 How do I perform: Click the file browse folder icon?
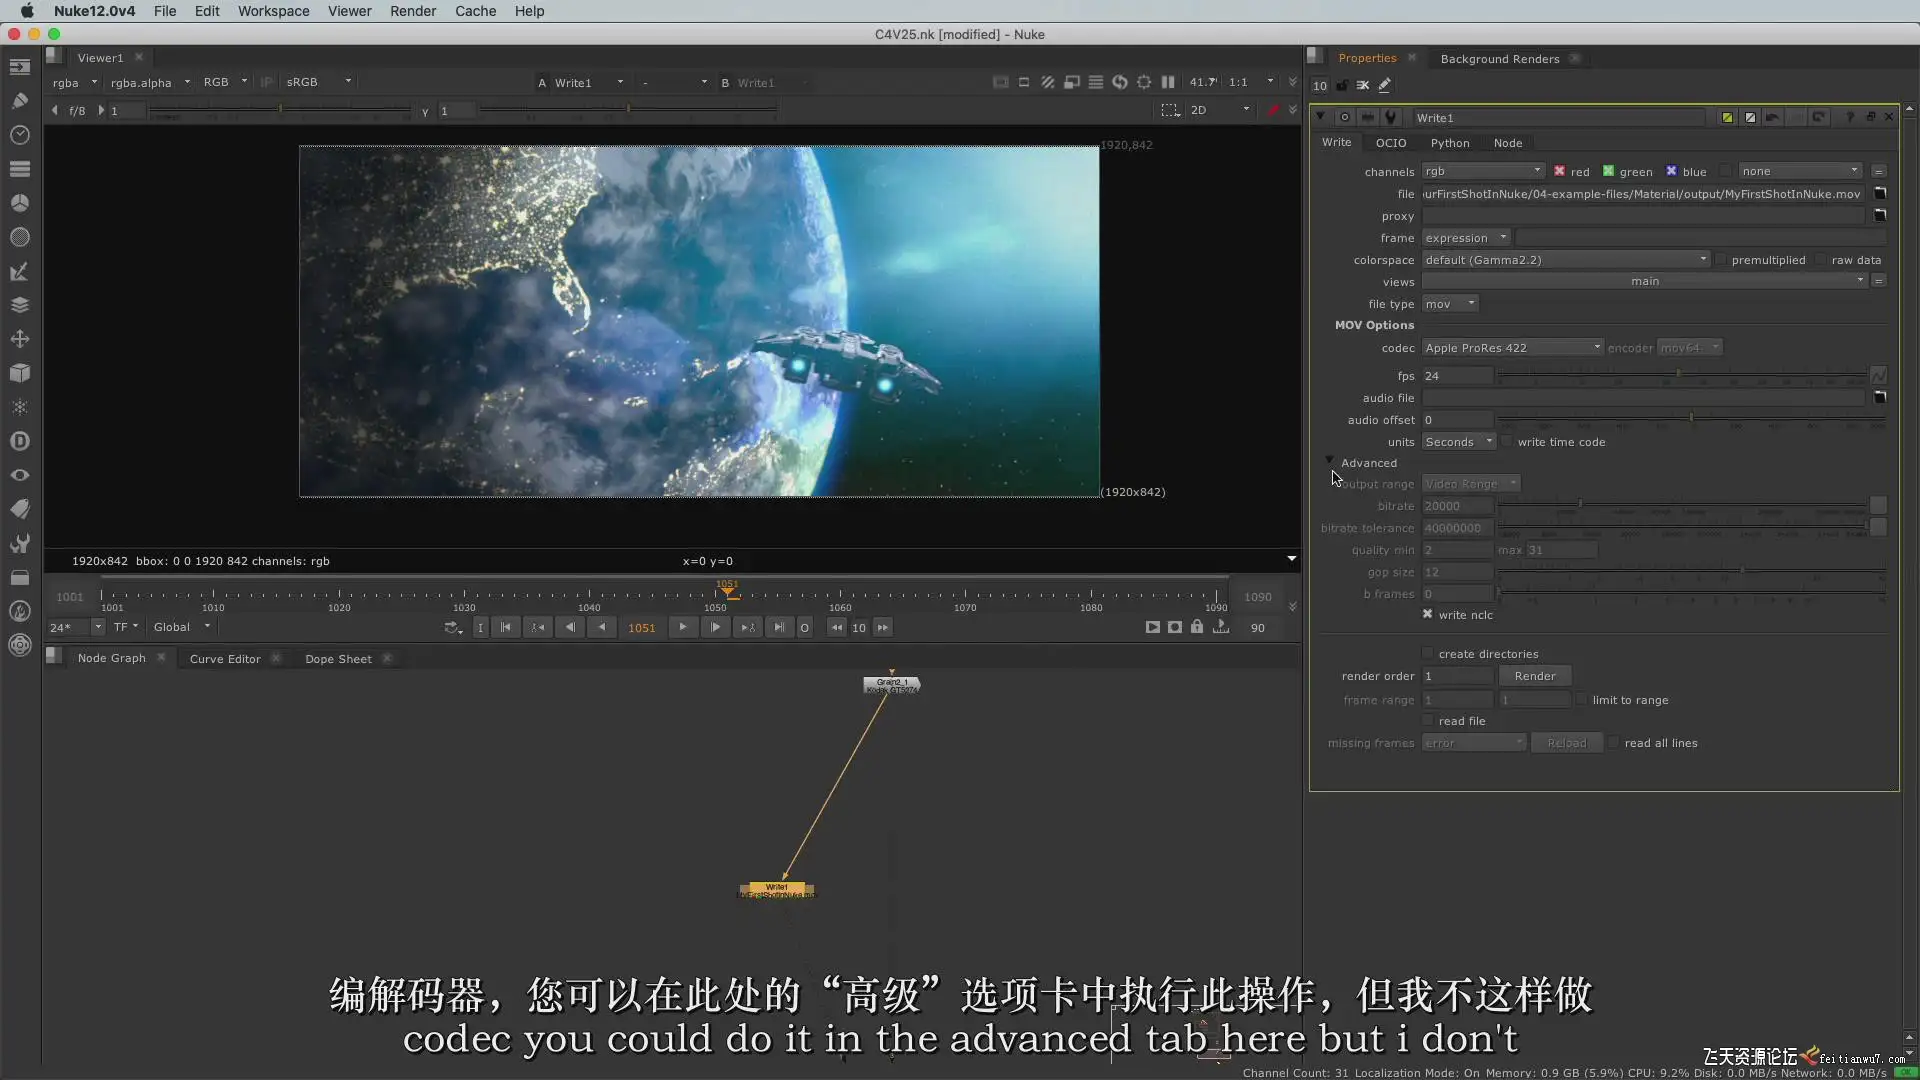click(1879, 194)
